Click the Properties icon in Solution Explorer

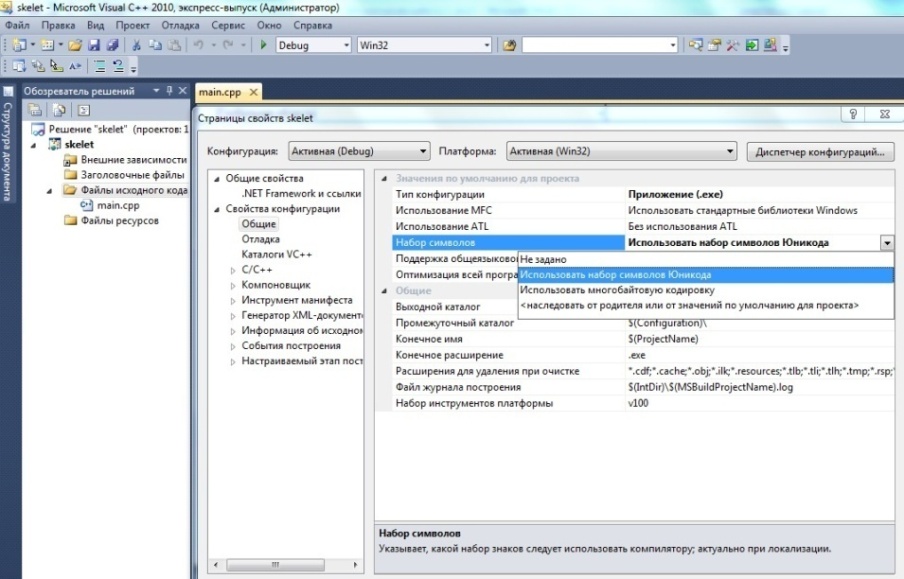(35, 110)
